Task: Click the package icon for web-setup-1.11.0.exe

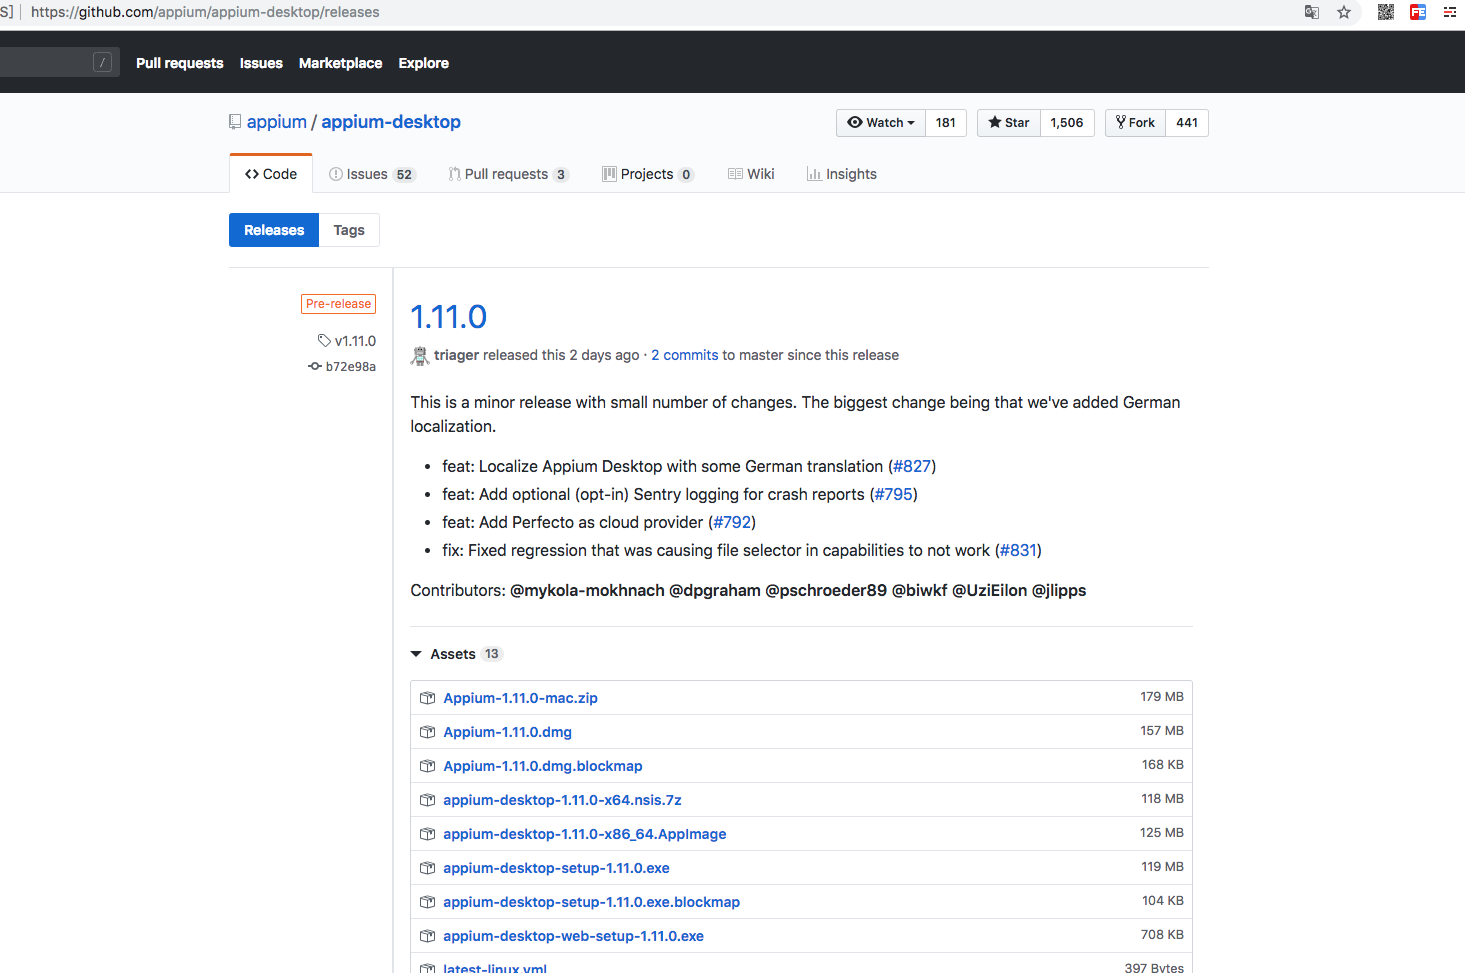Action: click(x=427, y=936)
